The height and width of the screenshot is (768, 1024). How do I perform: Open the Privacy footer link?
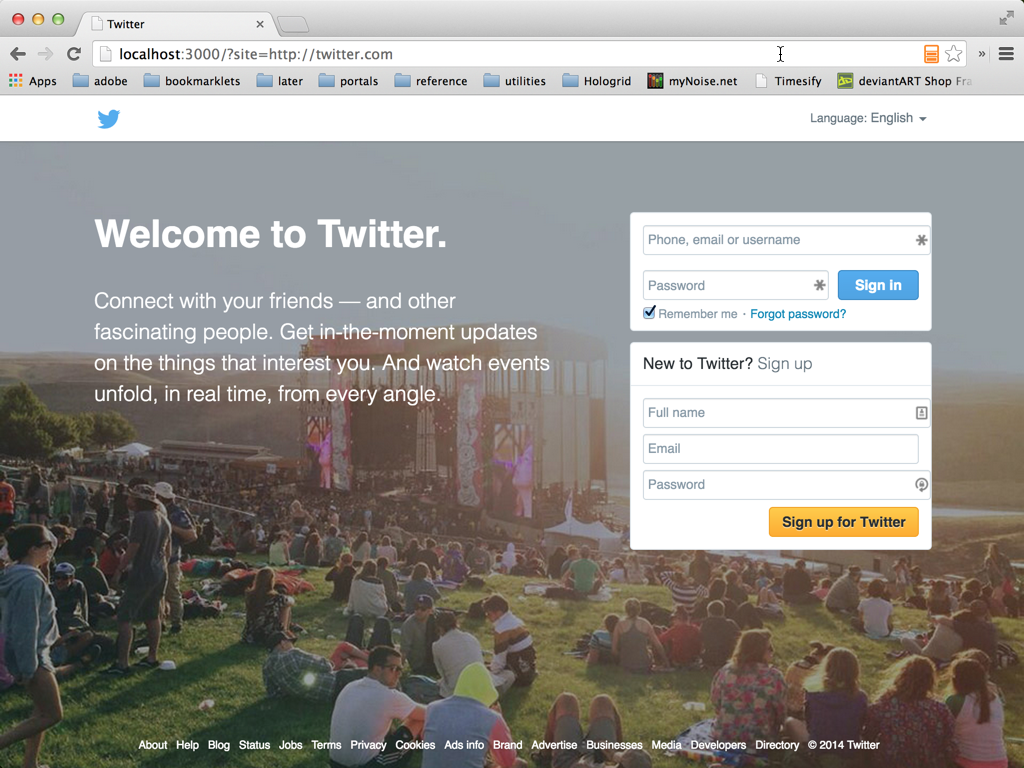[x=368, y=745]
